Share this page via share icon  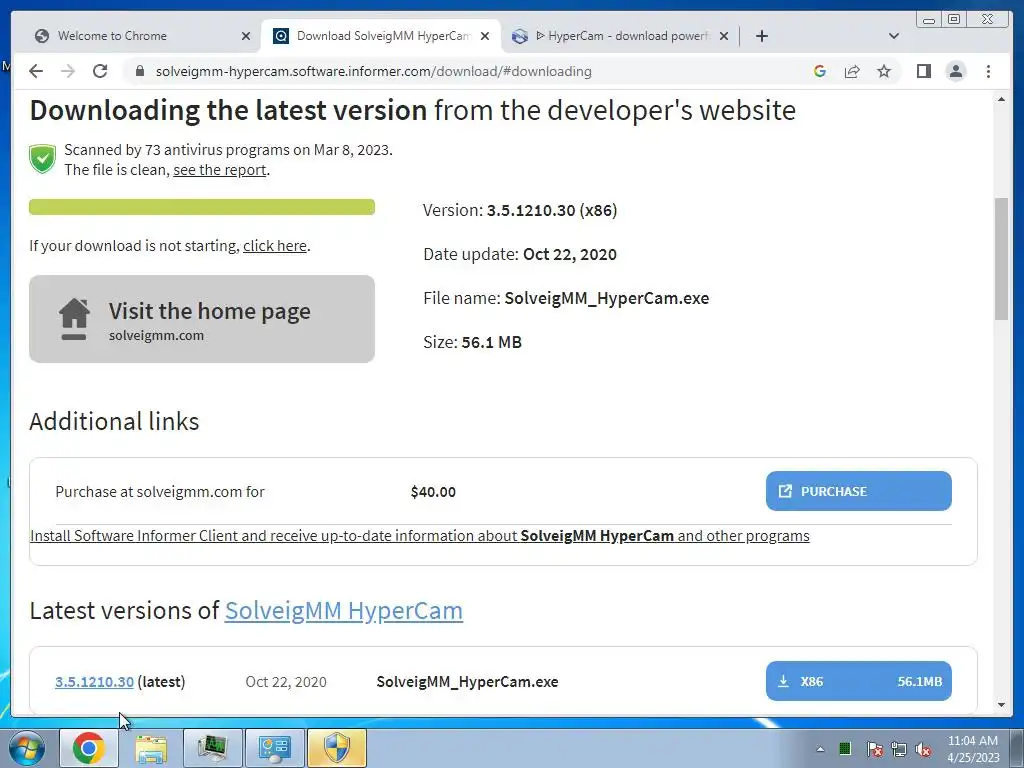click(852, 71)
